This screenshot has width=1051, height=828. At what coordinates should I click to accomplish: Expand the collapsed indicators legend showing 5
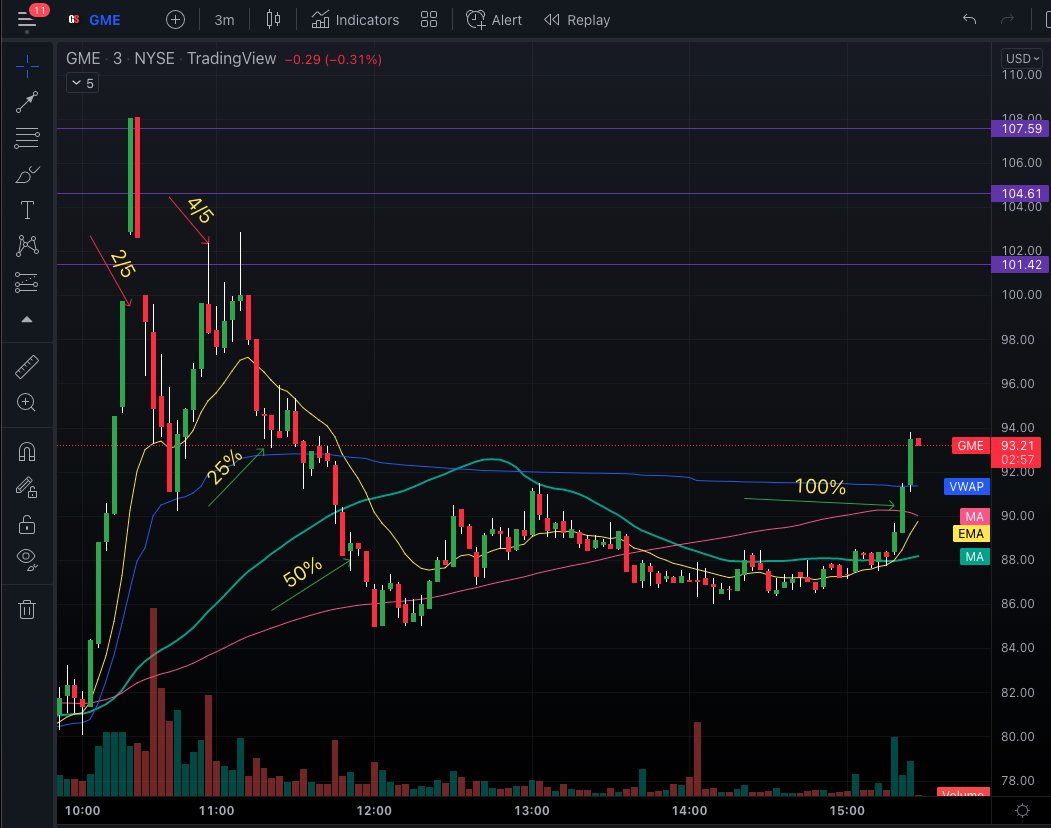[x=82, y=83]
